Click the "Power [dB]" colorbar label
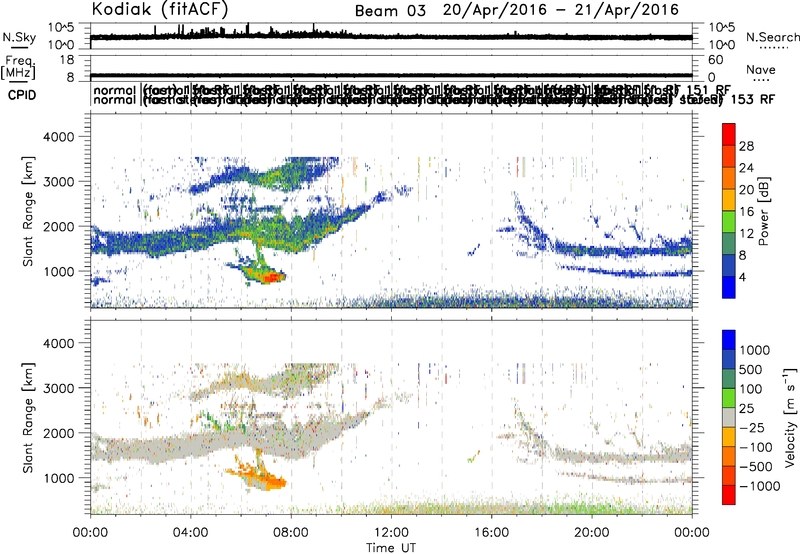 [763, 211]
